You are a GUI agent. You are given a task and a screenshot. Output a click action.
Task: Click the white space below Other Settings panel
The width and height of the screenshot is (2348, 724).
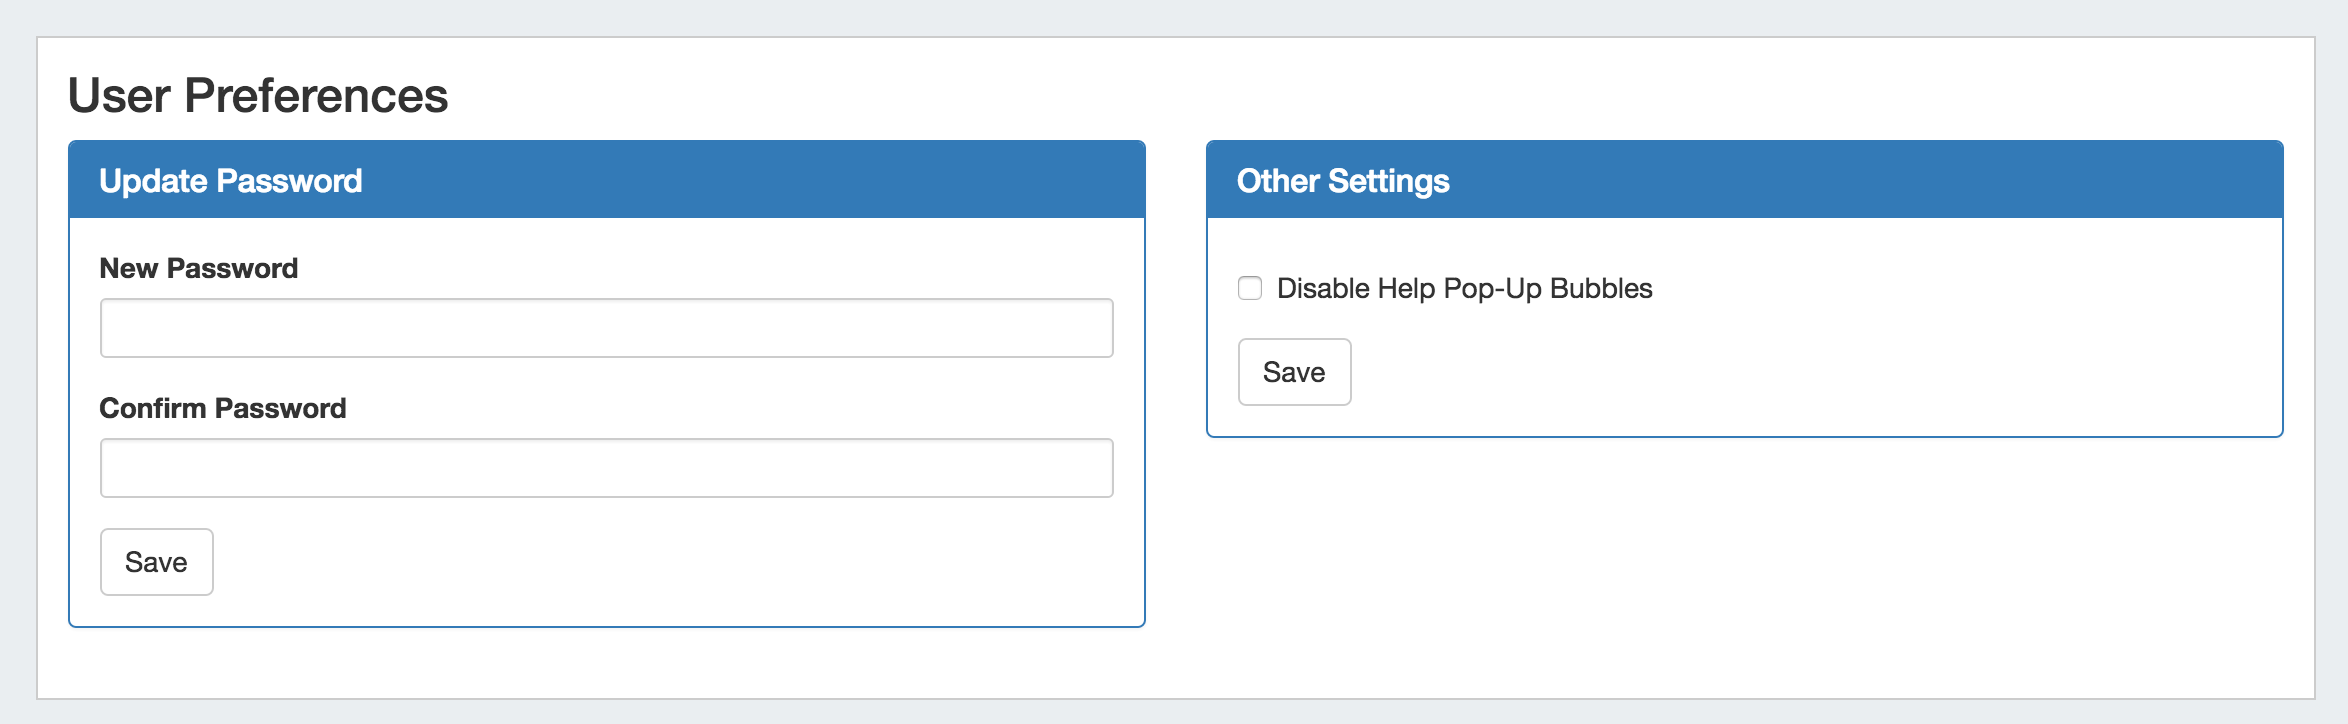pyautogui.click(x=1744, y=560)
